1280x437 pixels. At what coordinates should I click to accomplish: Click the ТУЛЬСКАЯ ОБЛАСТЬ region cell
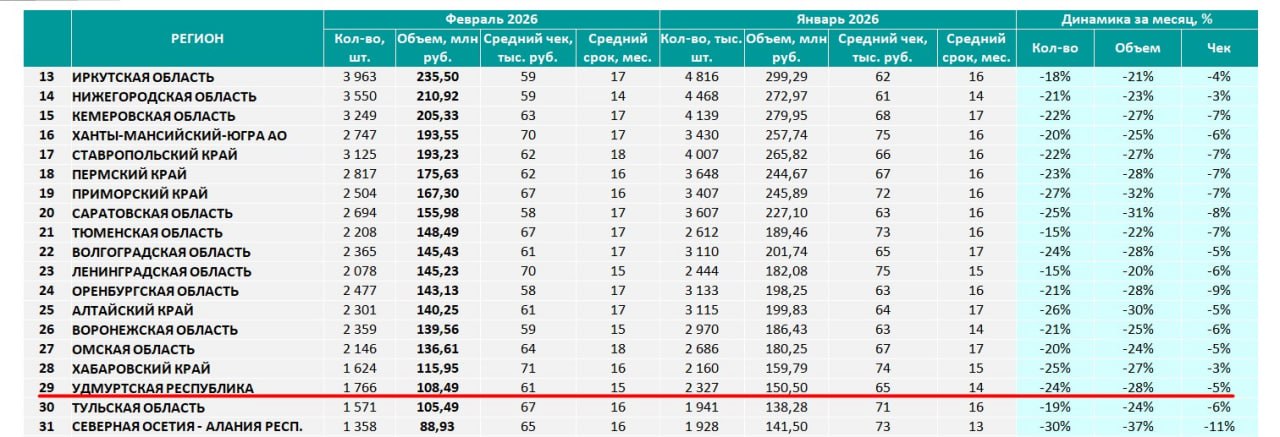tap(140, 408)
